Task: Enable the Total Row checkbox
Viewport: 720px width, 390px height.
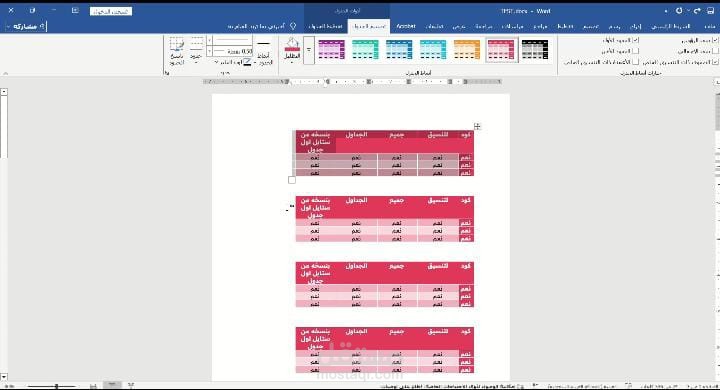Action: point(715,51)
